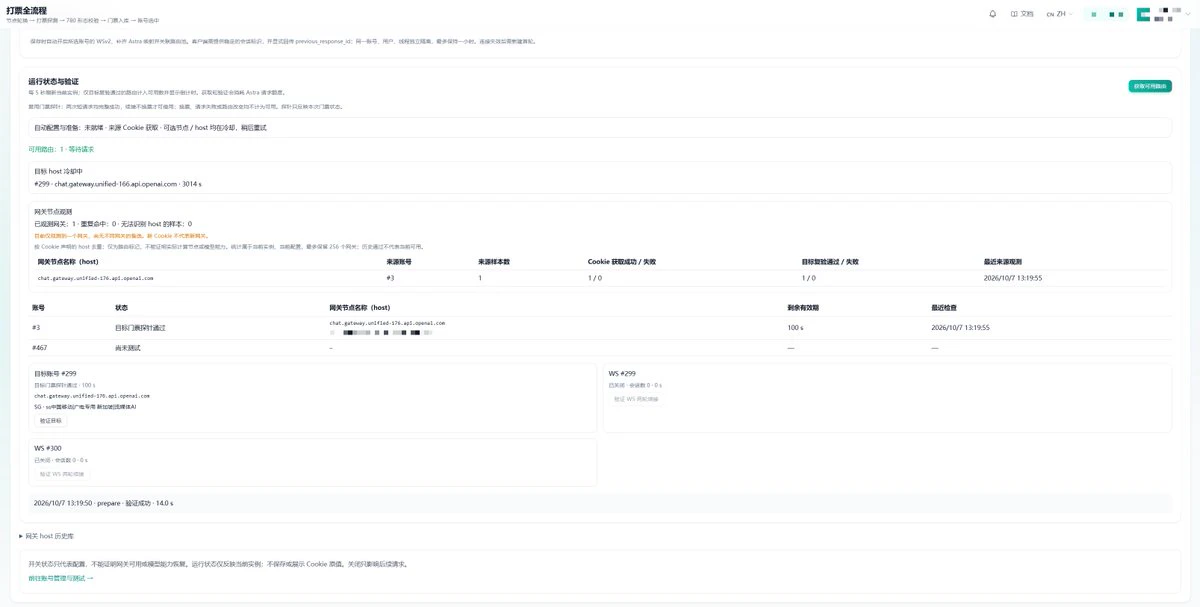Open the notifications bell
The width and height of the screenshot is (1200, 607).
click(x=992, y=14)
